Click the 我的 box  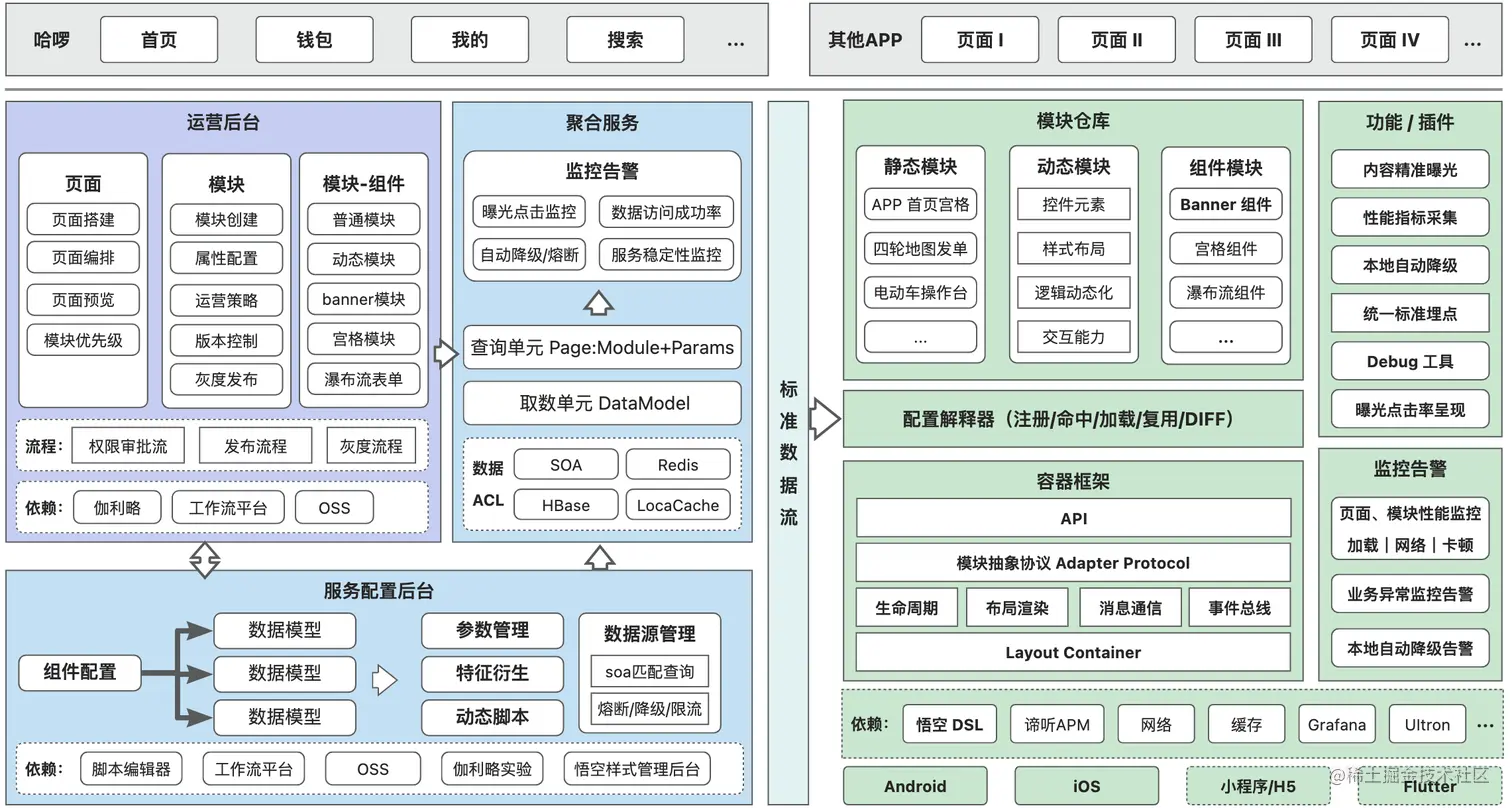(x=470, y=40)
